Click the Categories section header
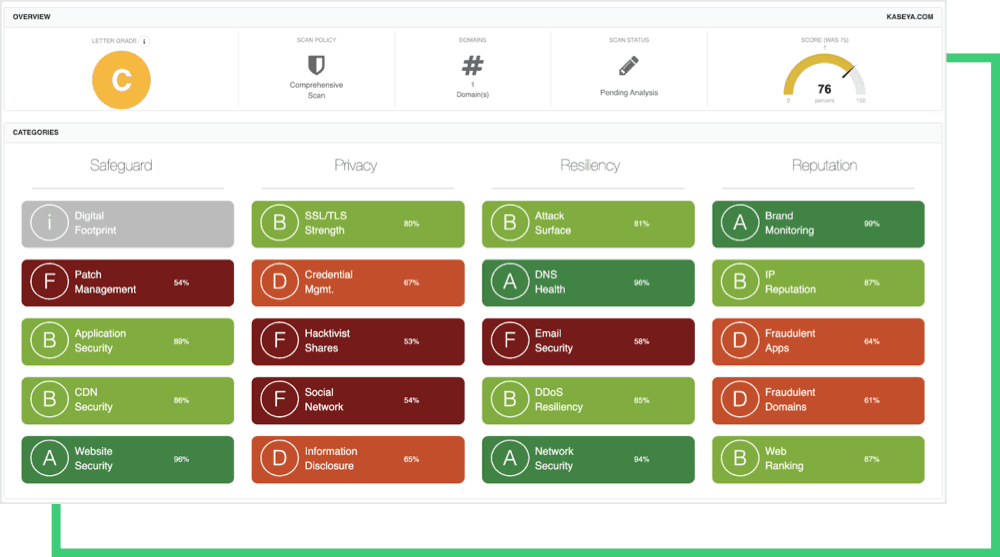Viewport: 1000px width, 557px height. pyautogui.click(x=36, y=132)
